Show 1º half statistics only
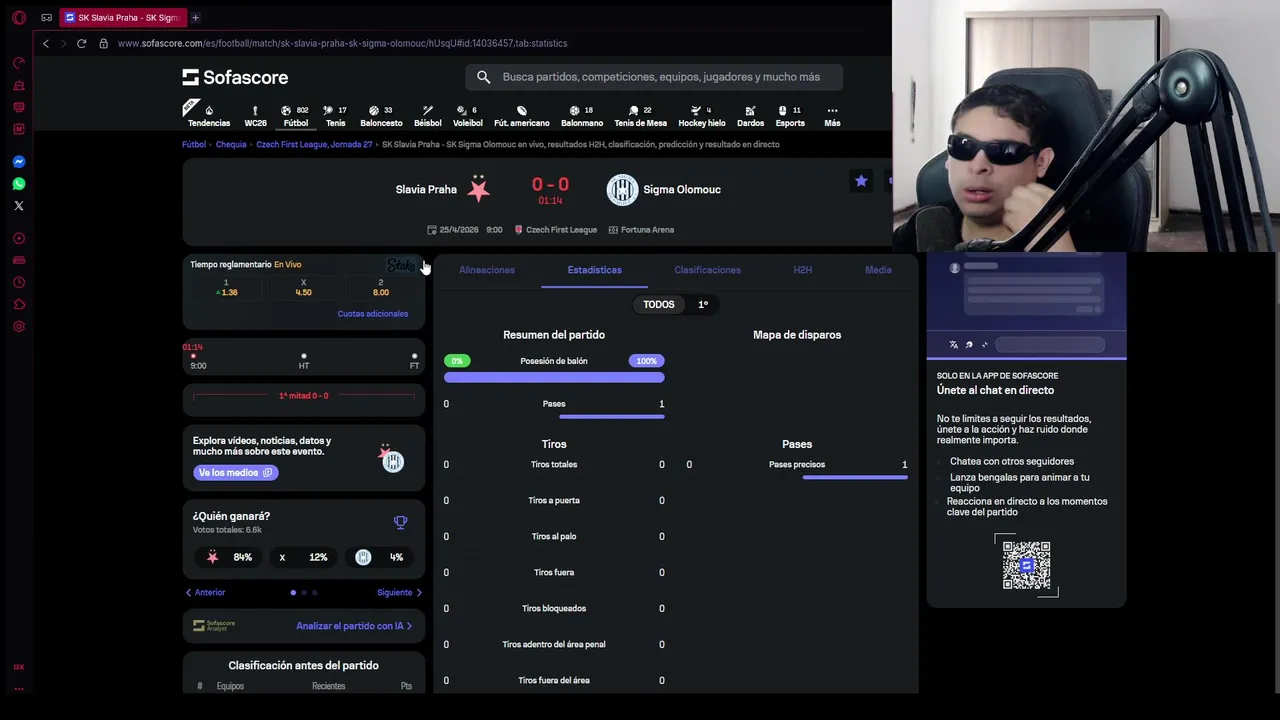Screen dimensions: 1280x720 tap(703, 304)
